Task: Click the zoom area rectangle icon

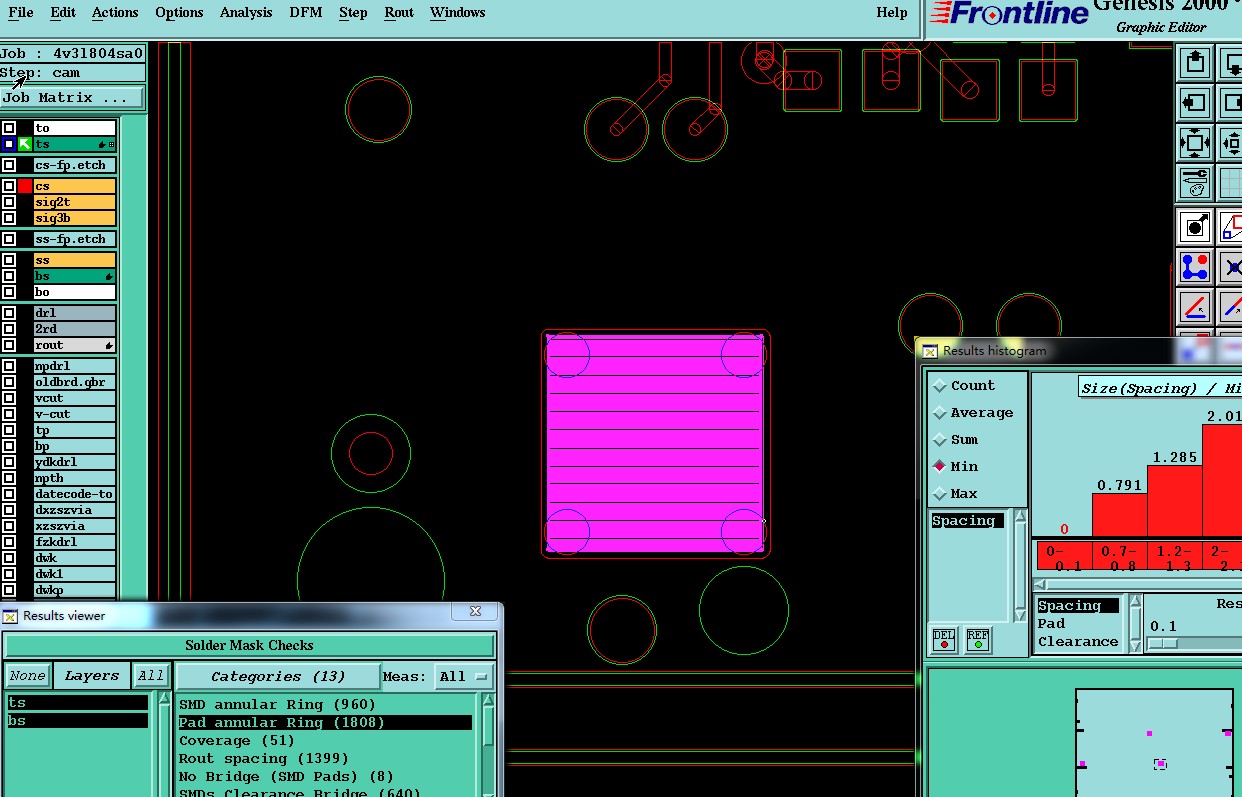Action: tap(1231, 227)
